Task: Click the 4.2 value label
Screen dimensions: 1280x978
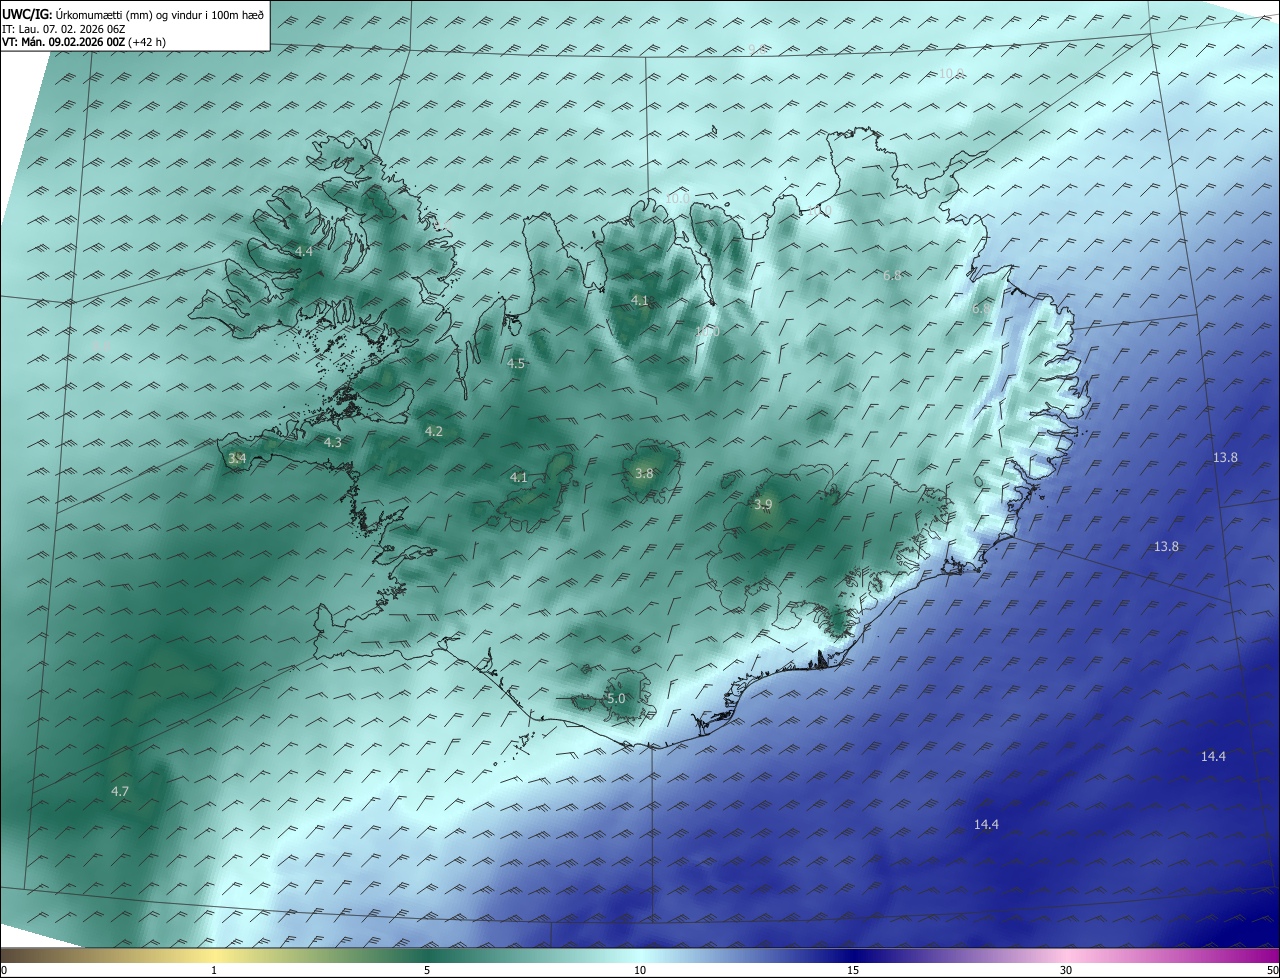Action: (434, 432)
